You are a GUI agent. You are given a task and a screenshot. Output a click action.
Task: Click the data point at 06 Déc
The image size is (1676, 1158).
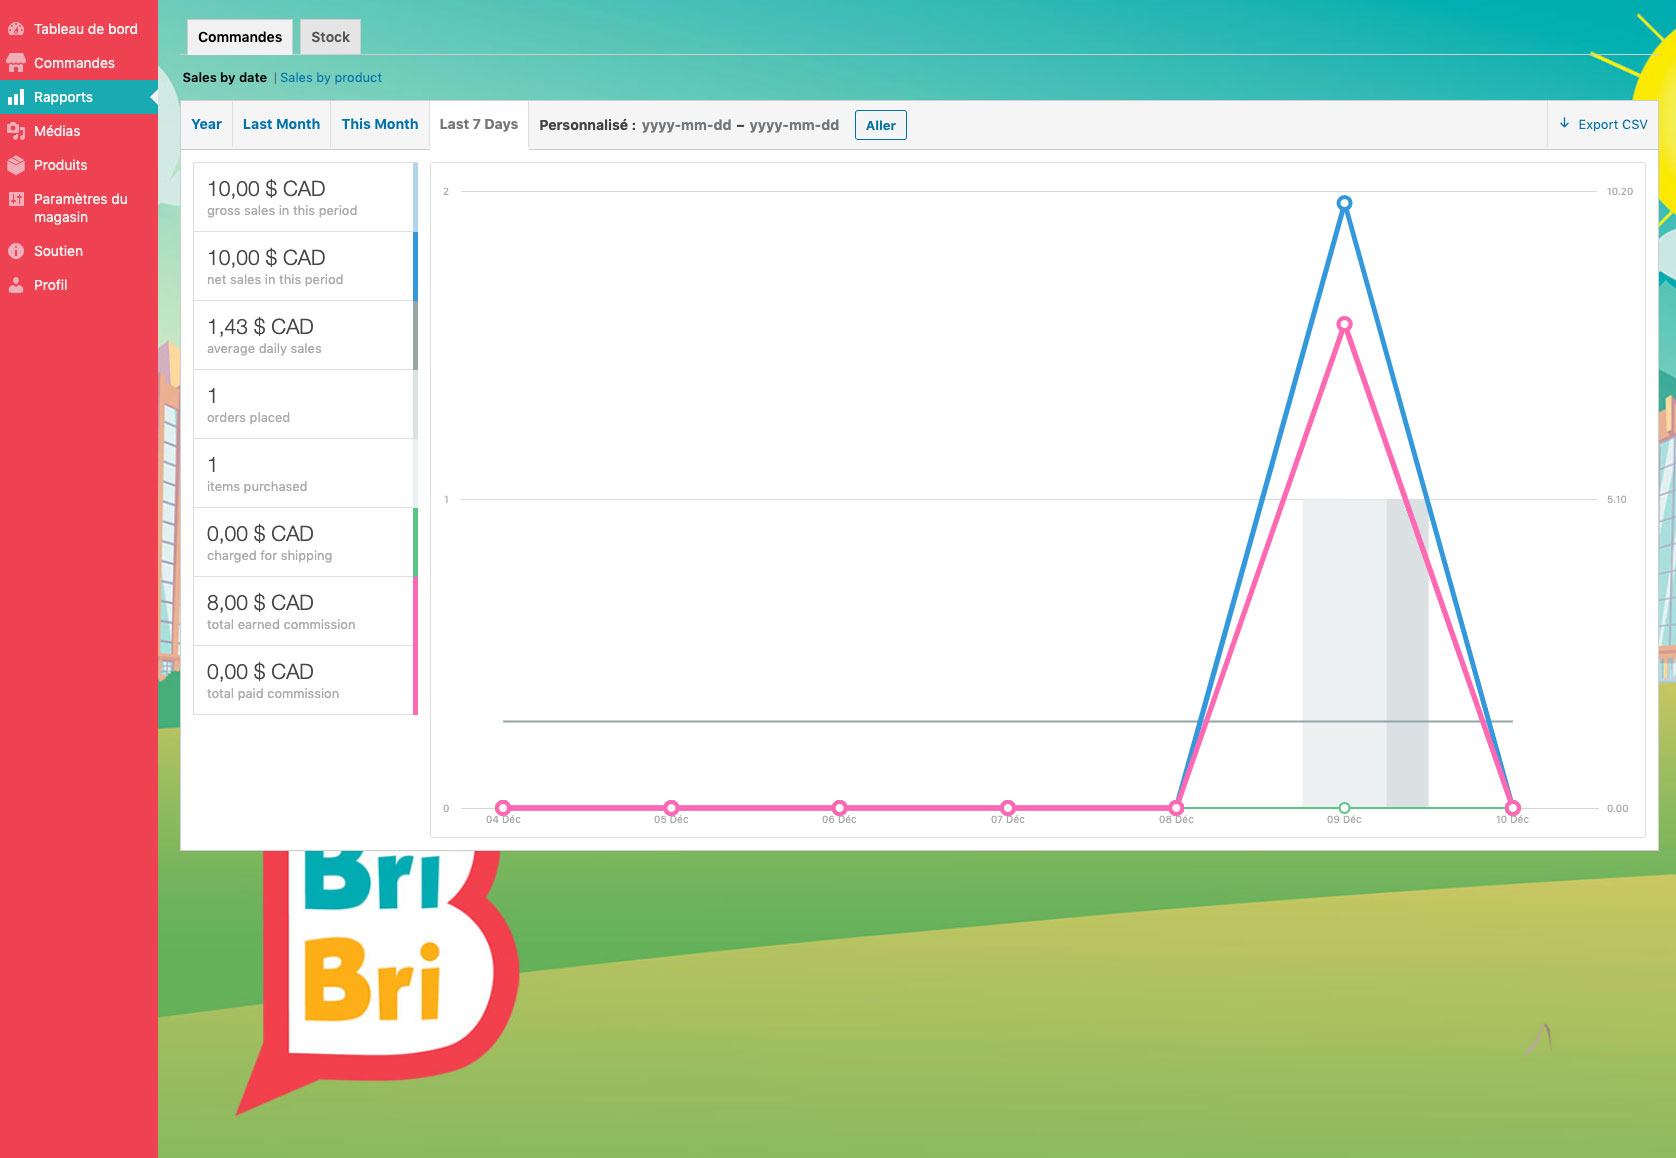(840, 808)
